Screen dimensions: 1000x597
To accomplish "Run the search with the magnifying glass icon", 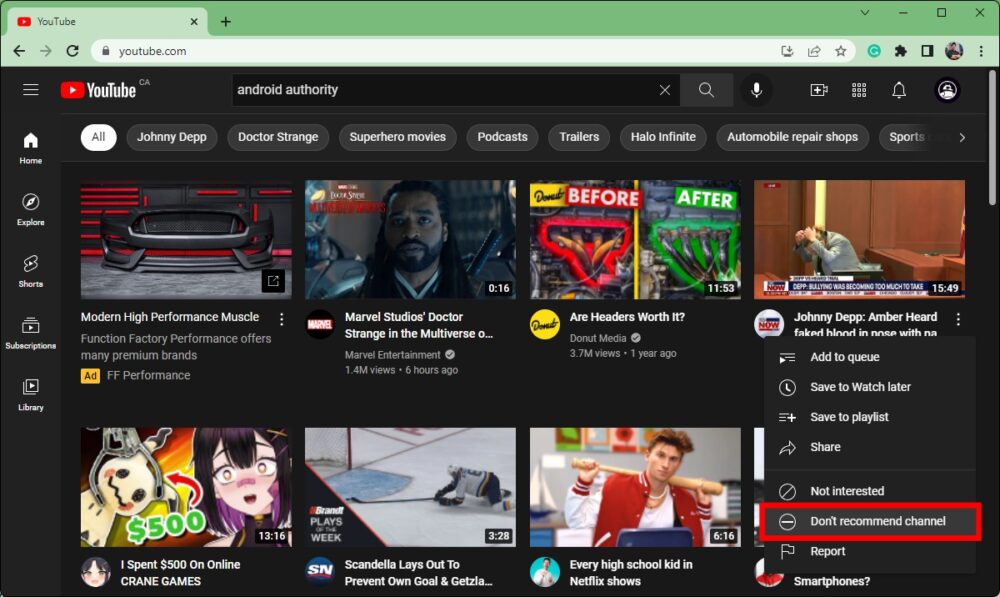I will pyautogui.click(x=706, y=89).
